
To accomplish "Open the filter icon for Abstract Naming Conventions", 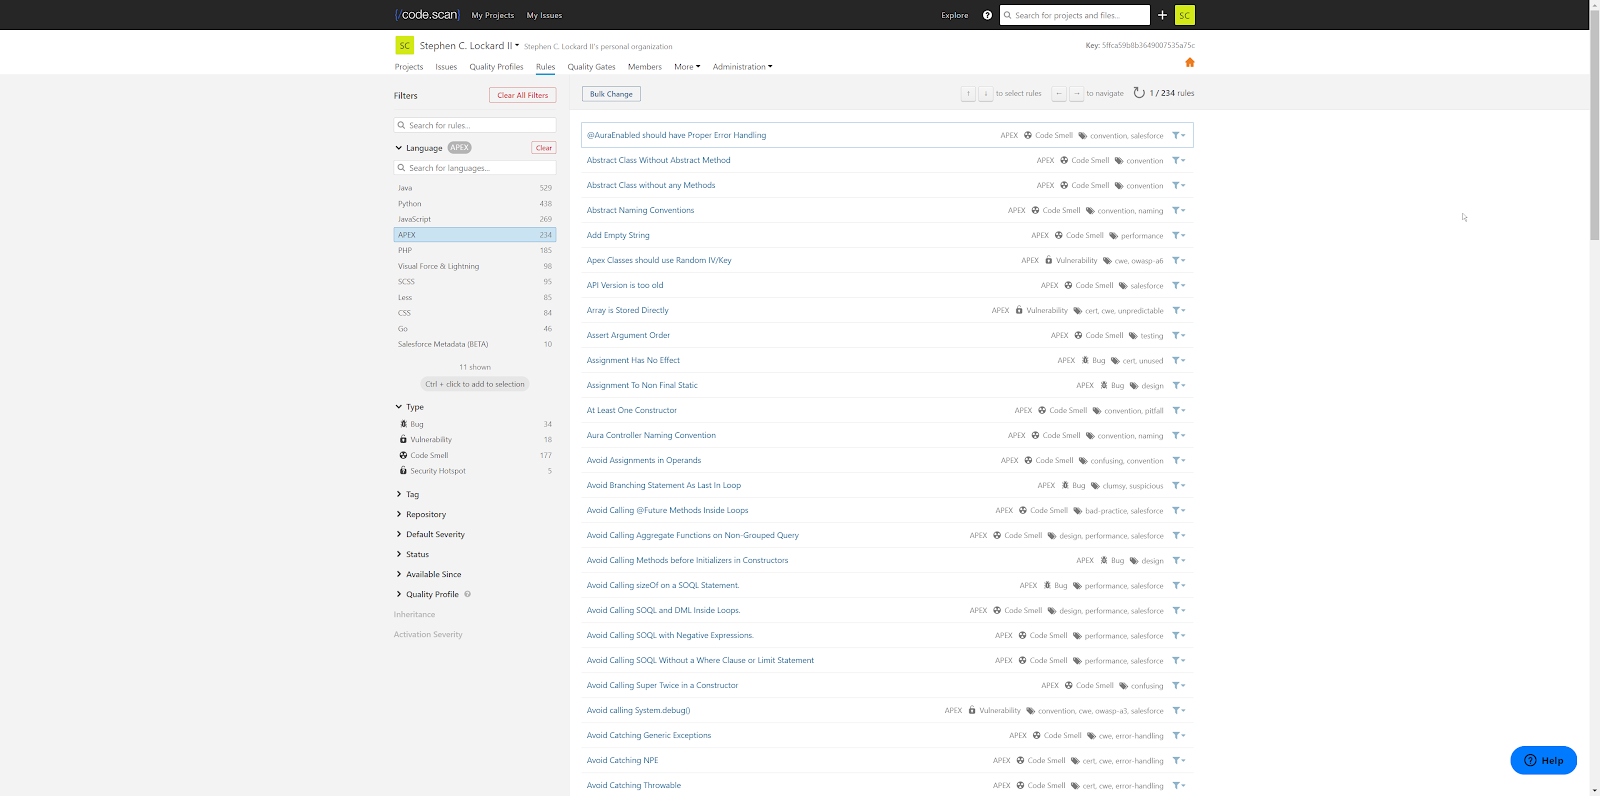I will point(1179,210).
